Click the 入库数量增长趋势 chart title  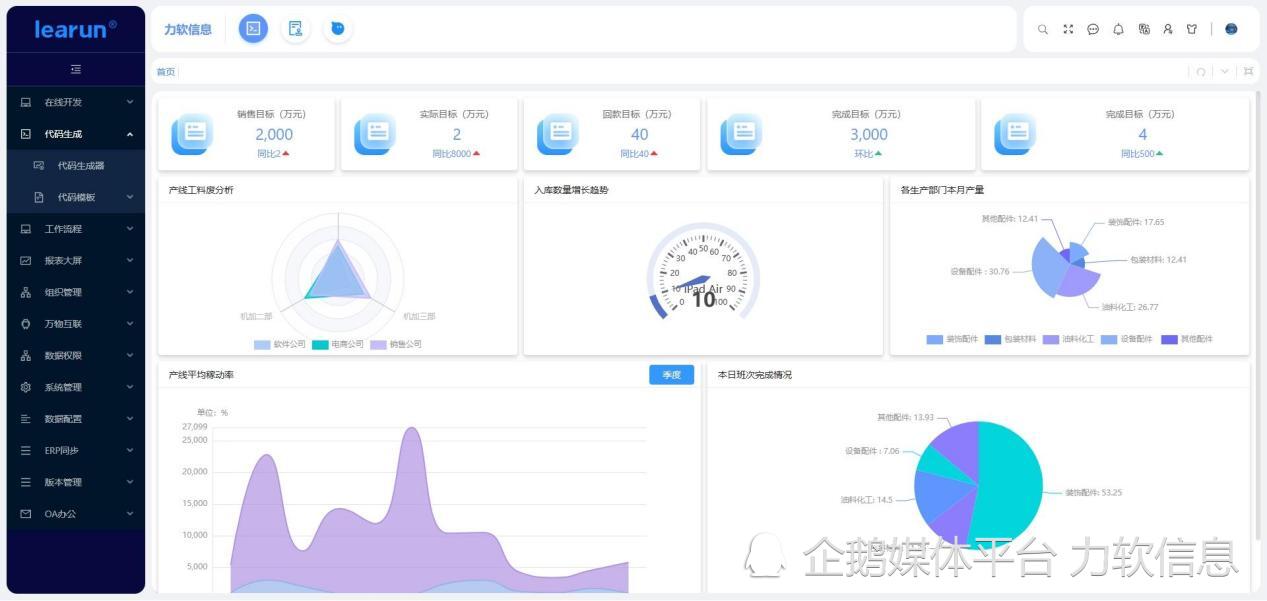[571, 190]
